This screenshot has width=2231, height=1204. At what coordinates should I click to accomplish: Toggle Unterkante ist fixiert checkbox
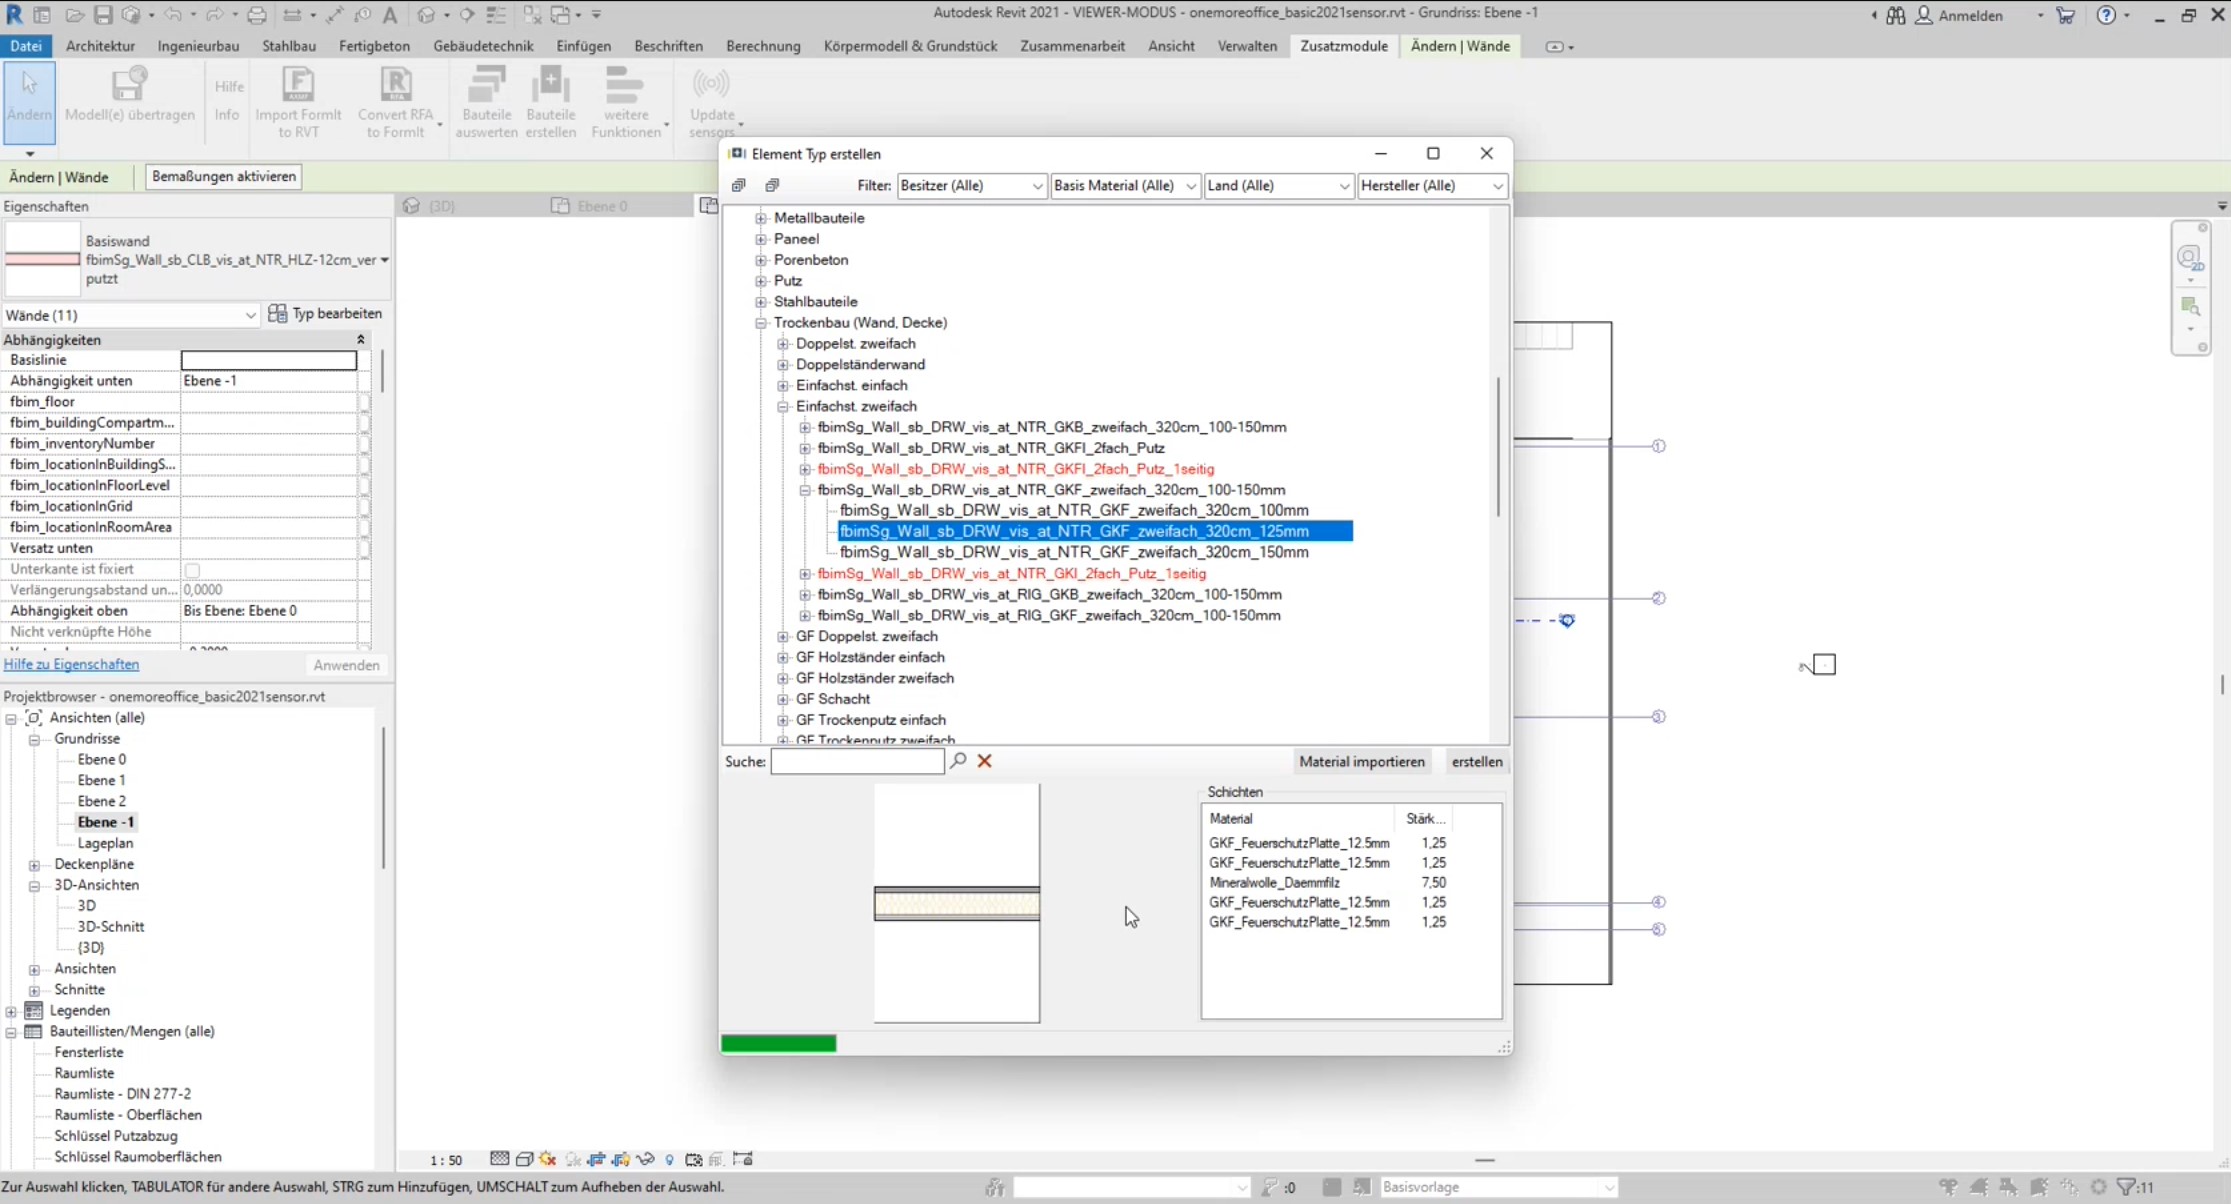tap(192, 570)
